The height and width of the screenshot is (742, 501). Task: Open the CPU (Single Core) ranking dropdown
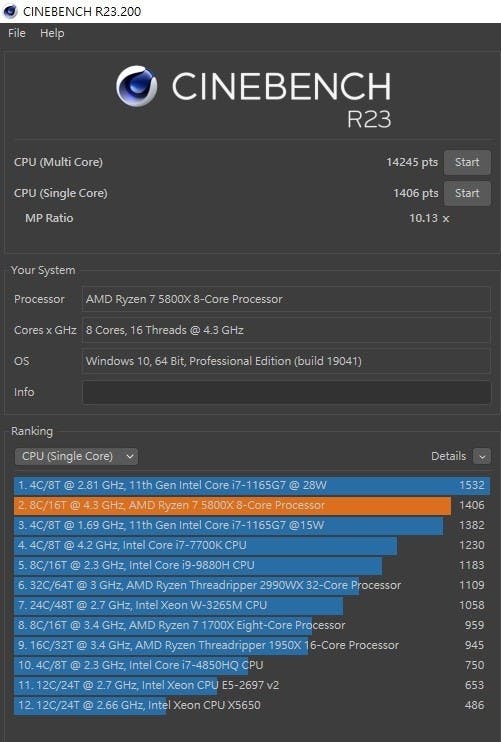[76, 456]
